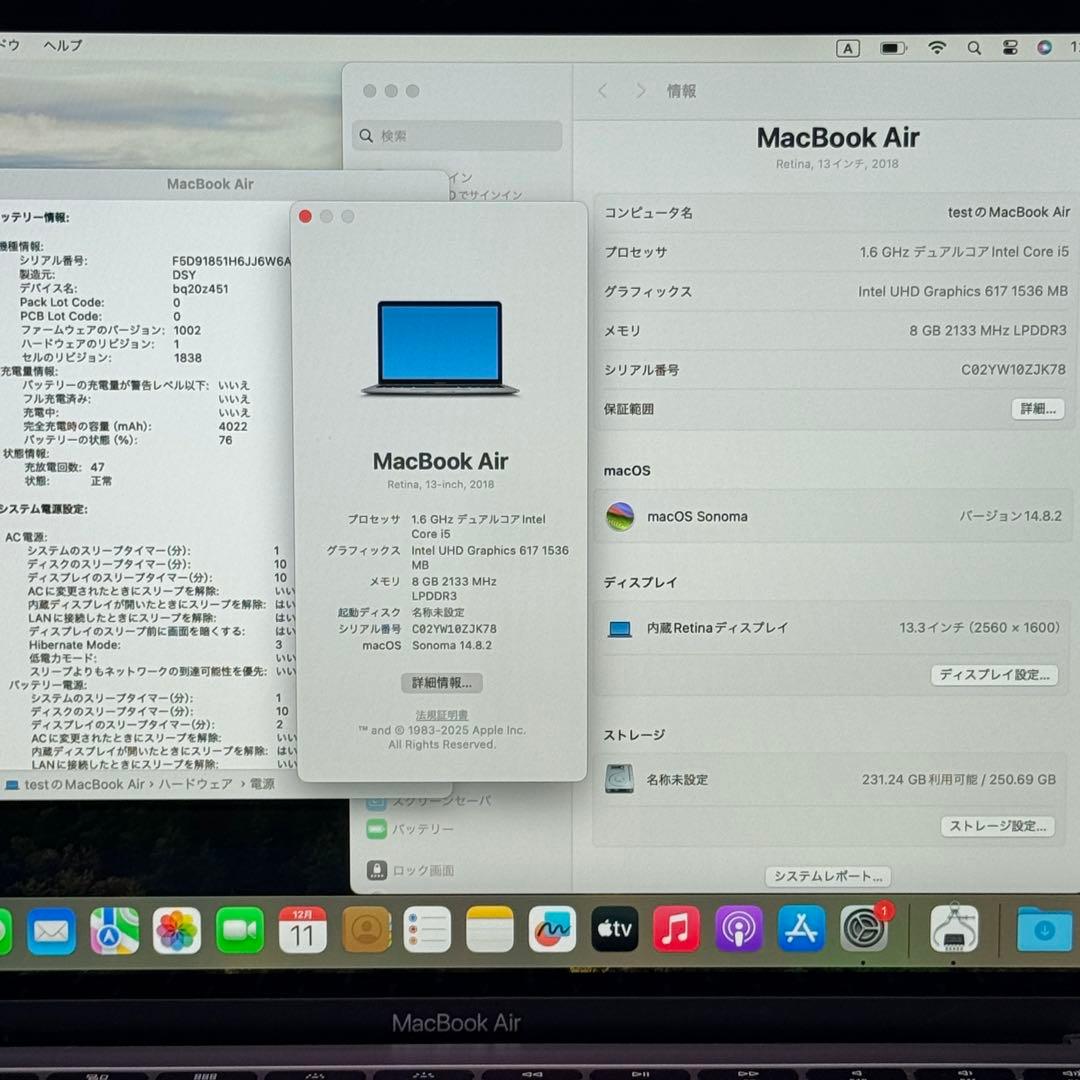Open FaceTime from the Dock

[238, 929]
